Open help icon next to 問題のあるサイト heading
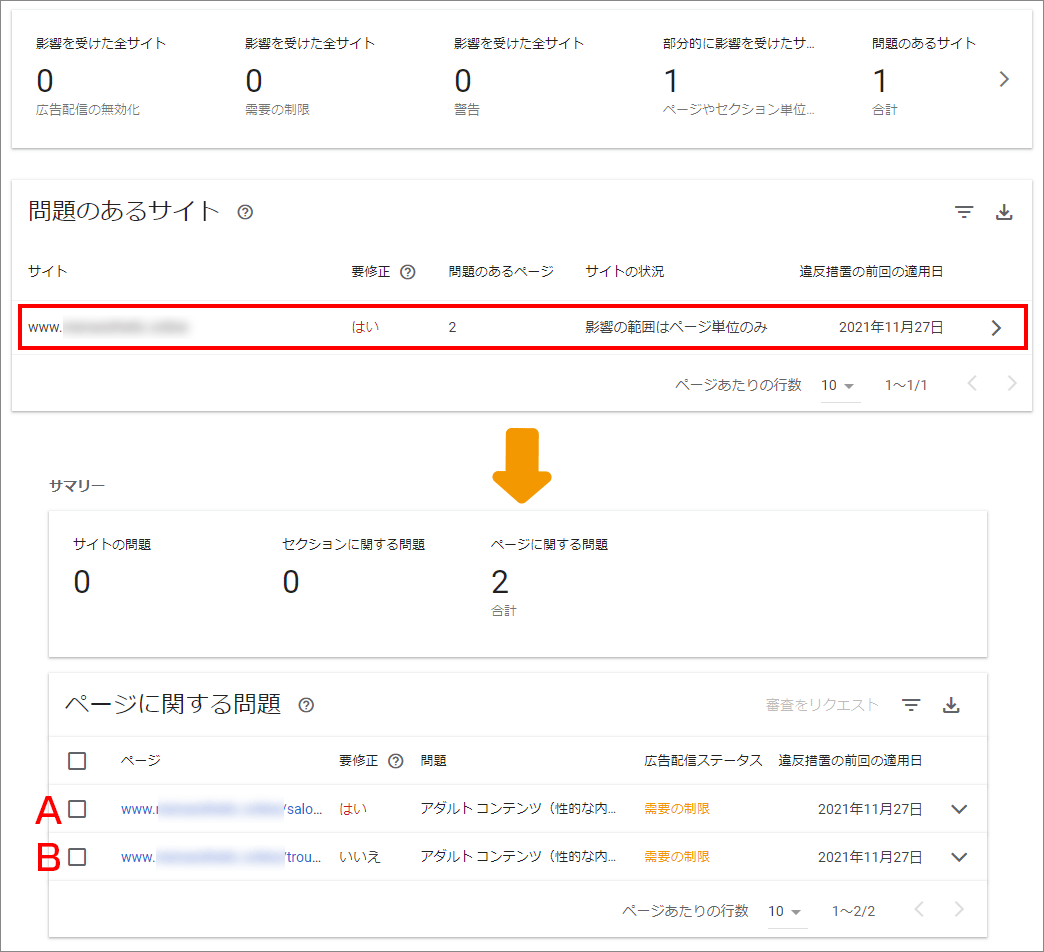Image resolution: width=1044 pixels, height=952 pixels. pos(245,212)
